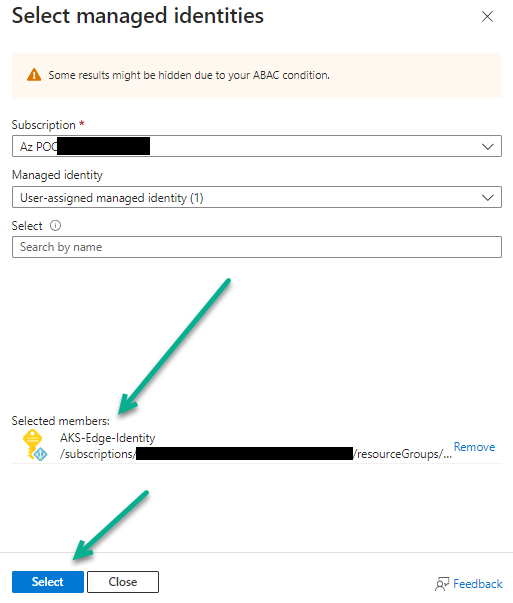Click the ABAC warning triangle icon
This screenshot has width=513, height=603.
coord(34,75)
